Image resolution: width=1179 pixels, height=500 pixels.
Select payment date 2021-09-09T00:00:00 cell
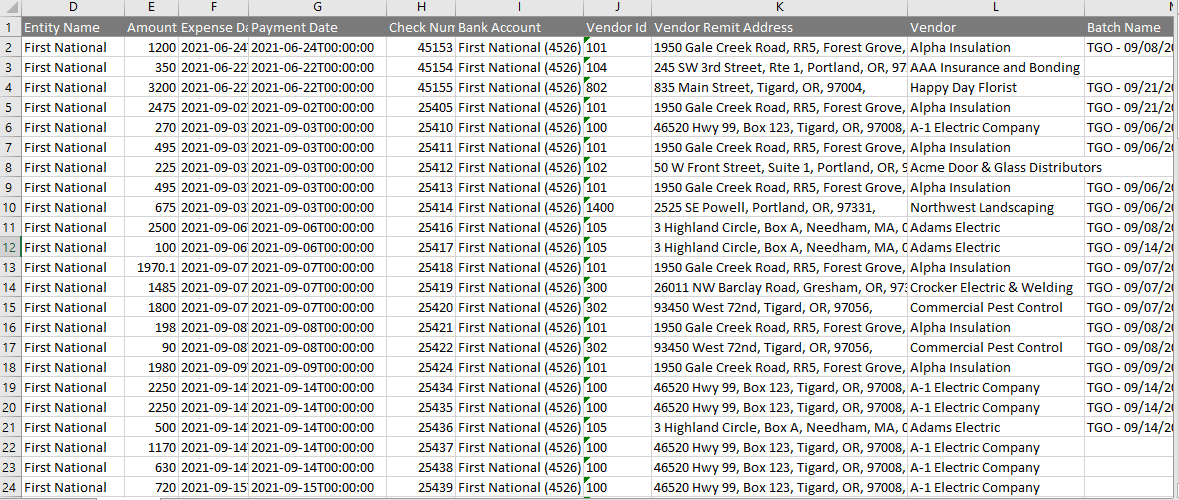[317, 367]
